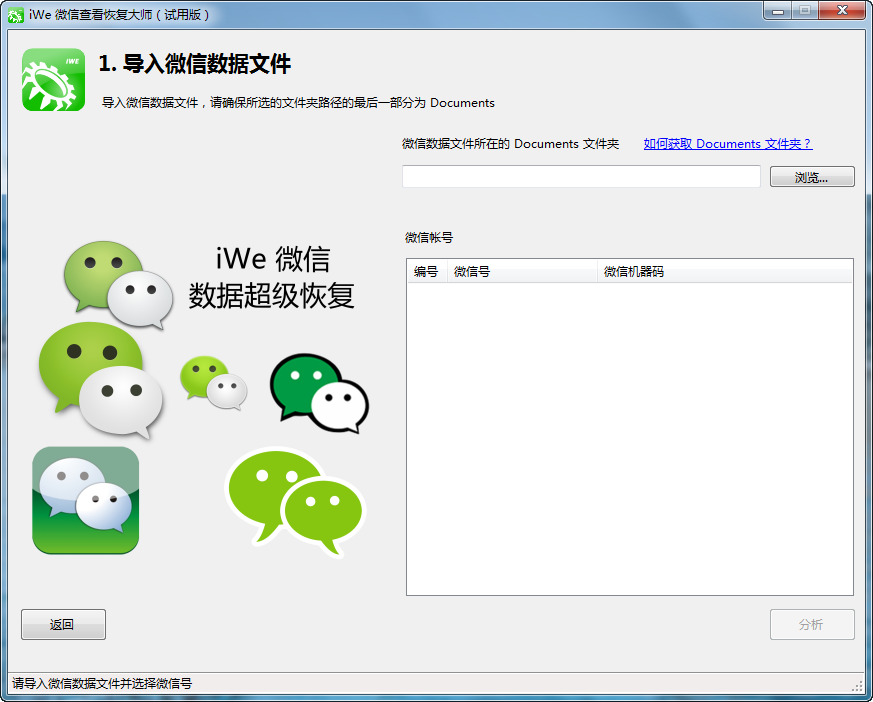873x702 pixels.
Task: Click the 返回 back button
Action: point(63,625)
